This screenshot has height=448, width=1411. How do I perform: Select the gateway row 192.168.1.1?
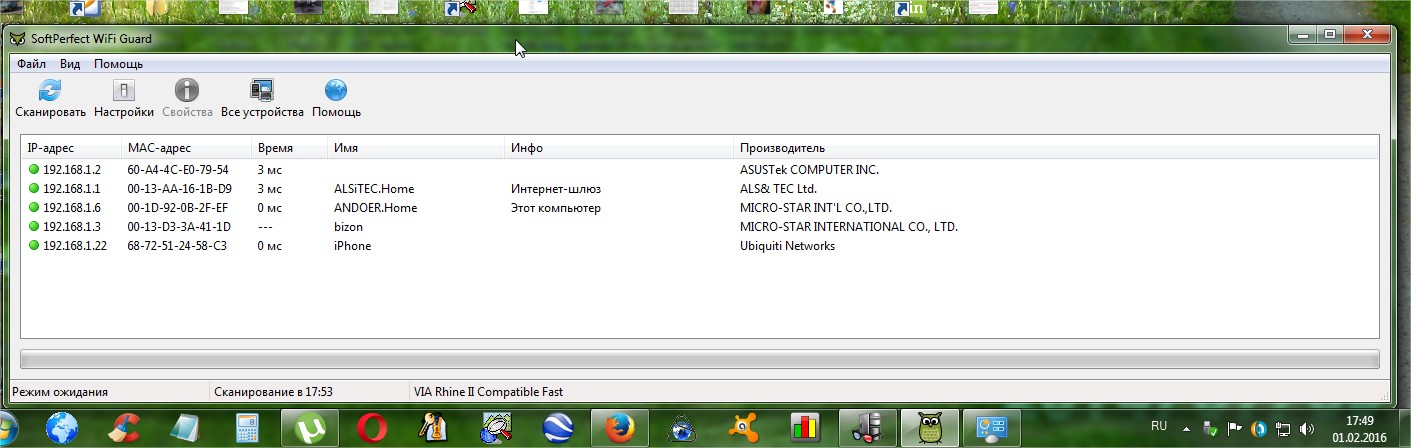pyautogui.click(x=699, y=189)
